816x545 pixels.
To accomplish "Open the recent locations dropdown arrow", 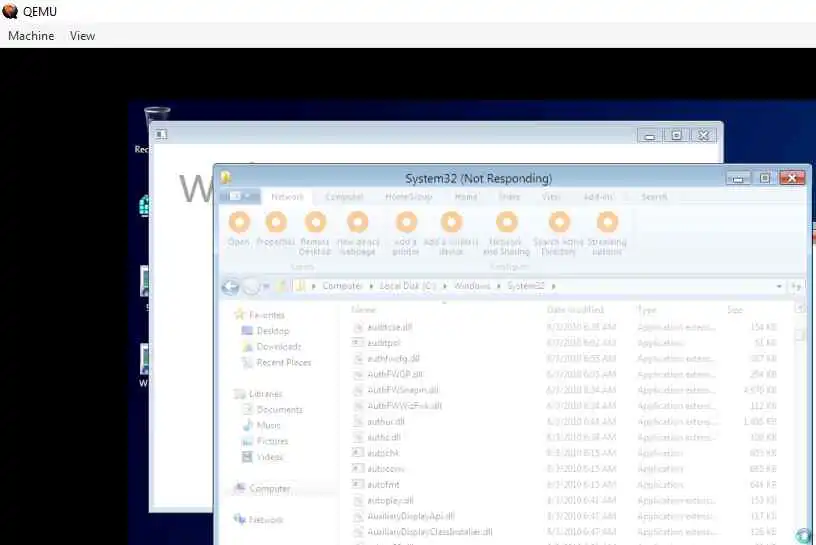I will (266, 286).
